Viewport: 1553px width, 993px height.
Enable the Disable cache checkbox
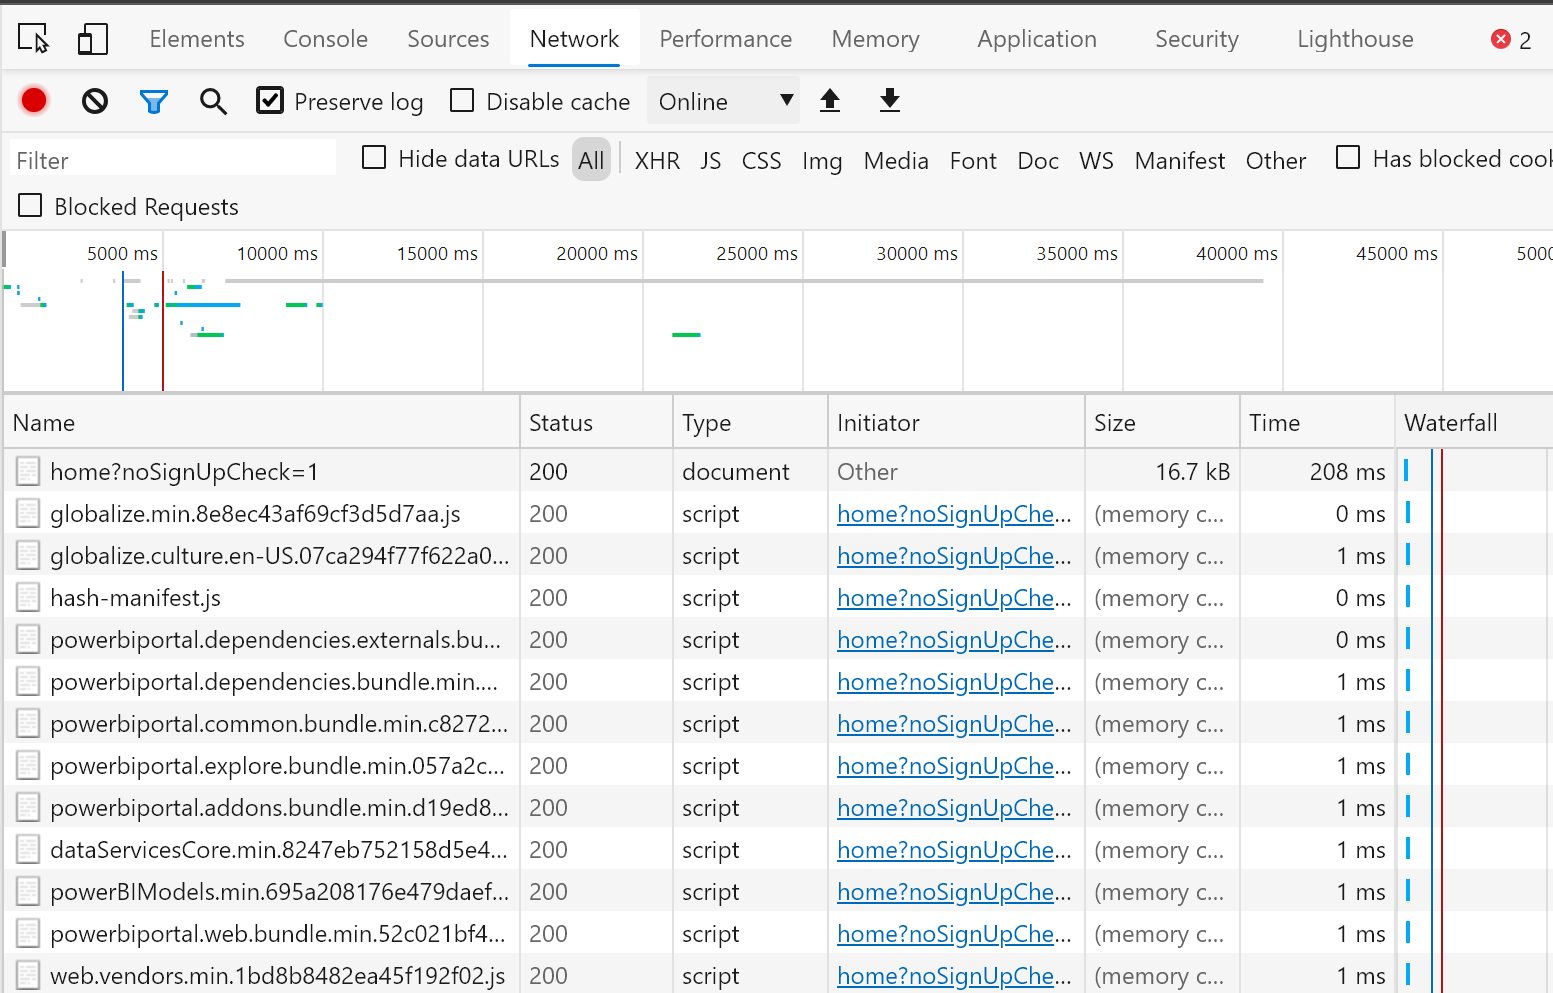tap(462, 101)
